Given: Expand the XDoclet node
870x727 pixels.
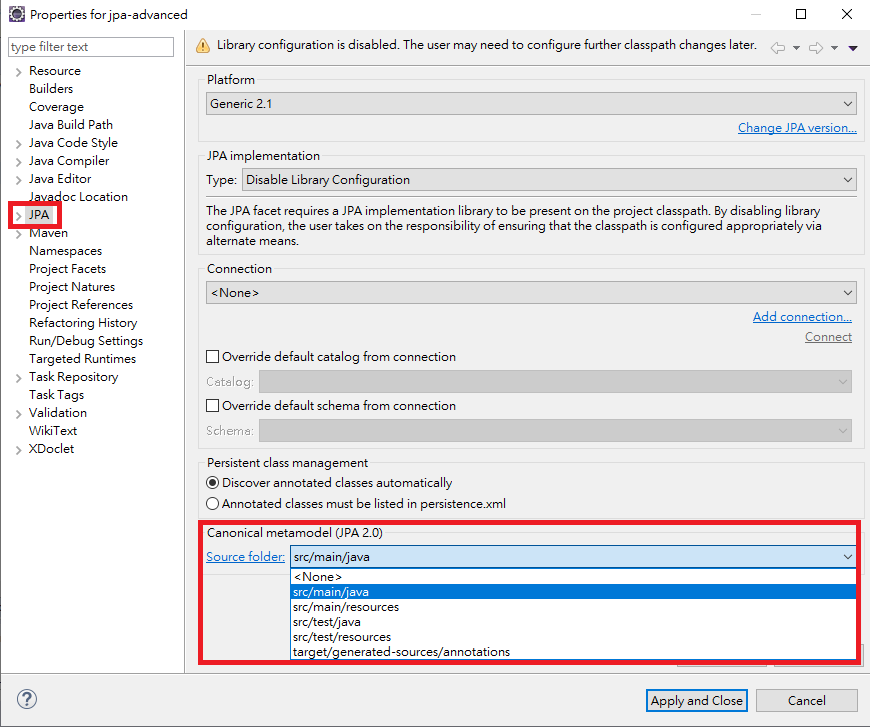Looking at the screenshot, I should tap(18, 450).
